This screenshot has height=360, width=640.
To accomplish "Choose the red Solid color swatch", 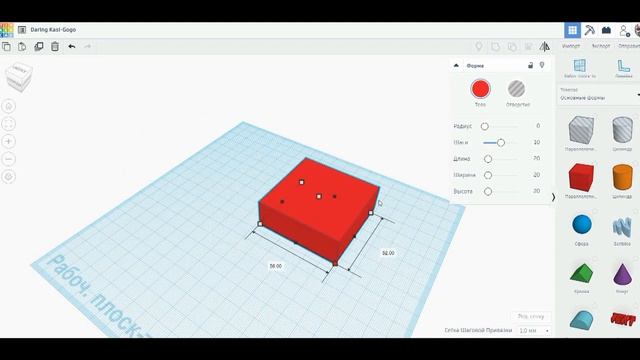I will pos(480,89).
